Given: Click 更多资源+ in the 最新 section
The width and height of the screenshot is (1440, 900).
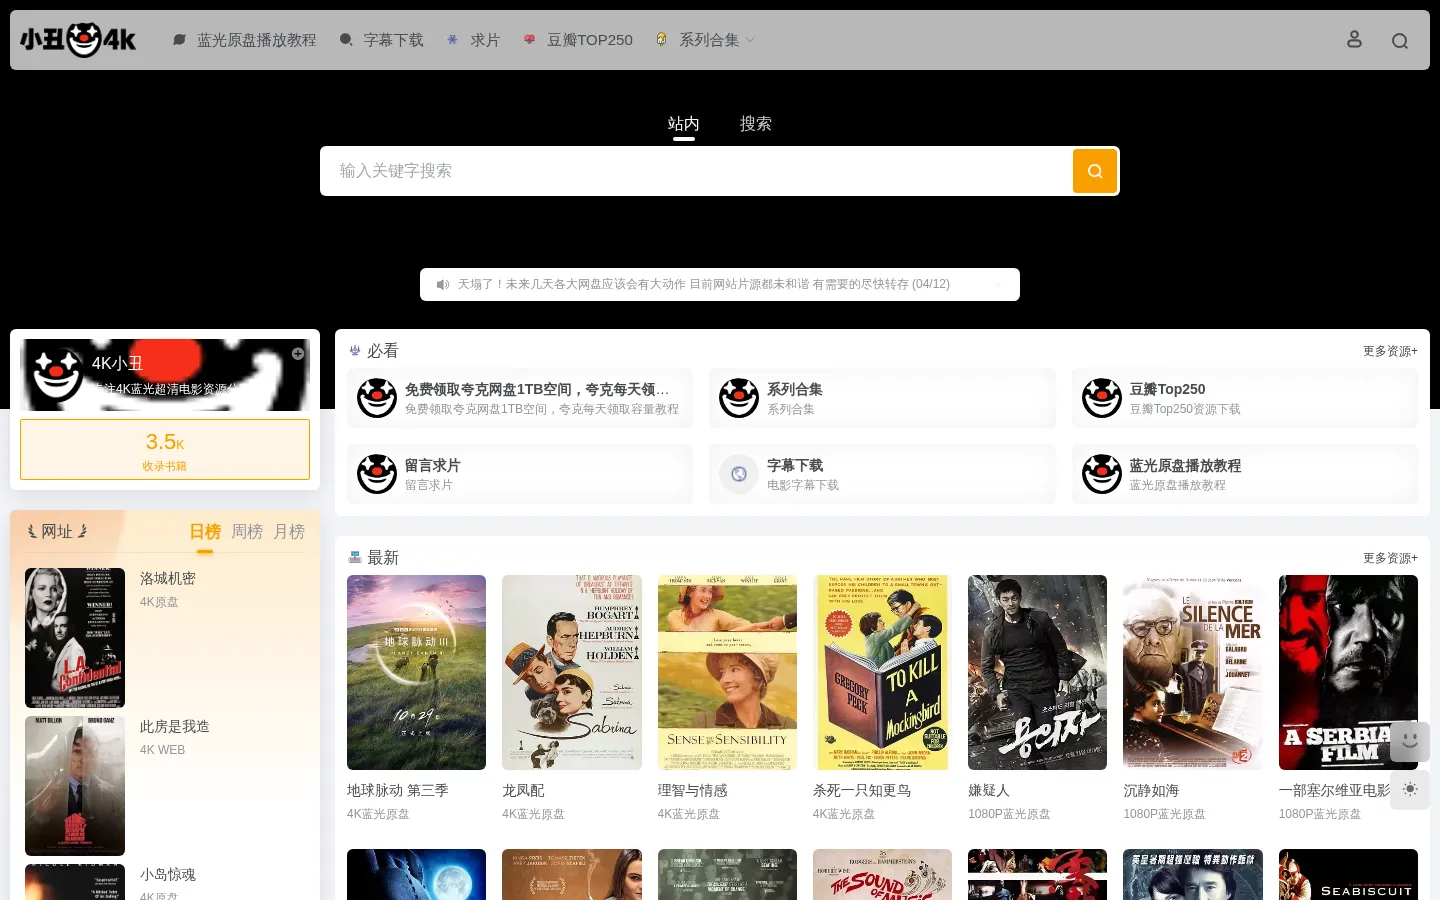Looking at the screenshot, I should [x=1390, y=558].
